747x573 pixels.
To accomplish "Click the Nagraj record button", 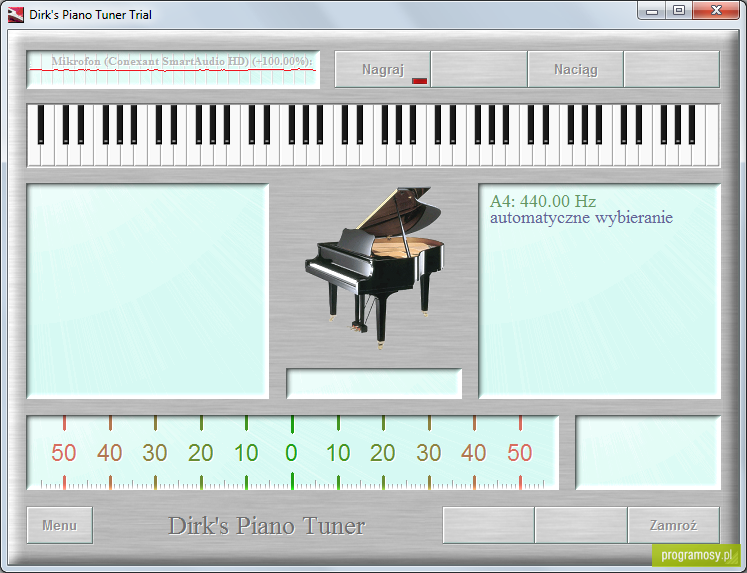I will (x=383, y=70).
